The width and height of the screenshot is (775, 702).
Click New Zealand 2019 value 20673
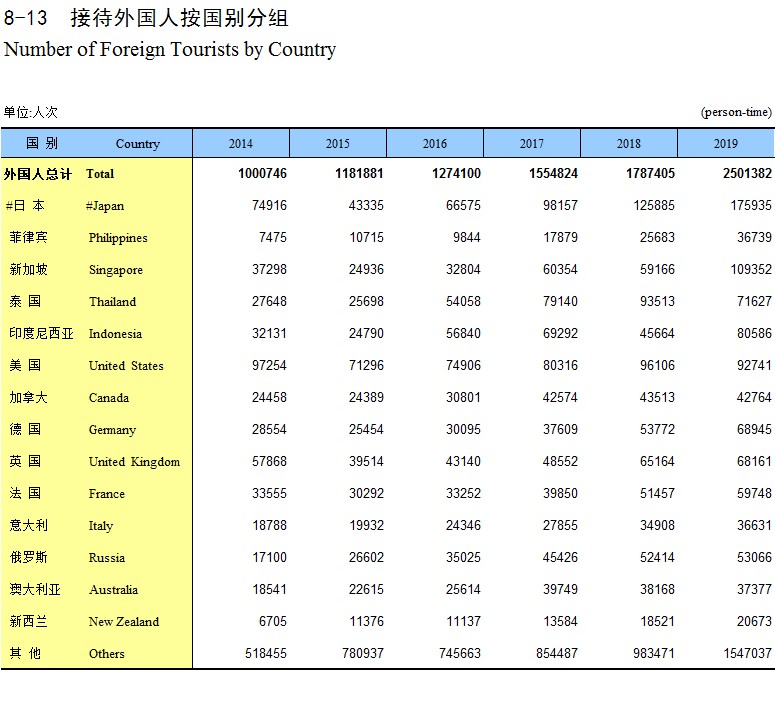click(754, 621)
